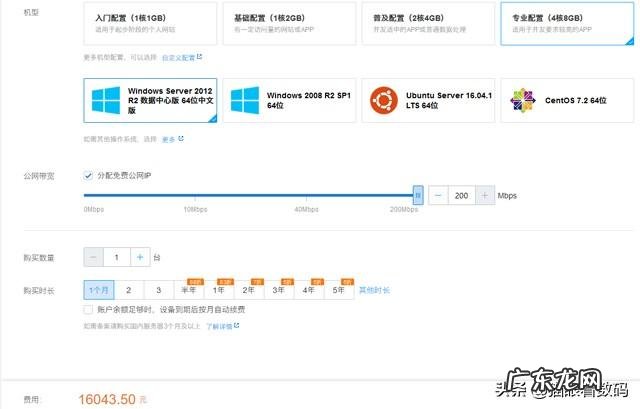This screenshot has width=640, height=409.
Task: Set bandwidth at the 10Mbps slider mark
Action: point(195,196)
